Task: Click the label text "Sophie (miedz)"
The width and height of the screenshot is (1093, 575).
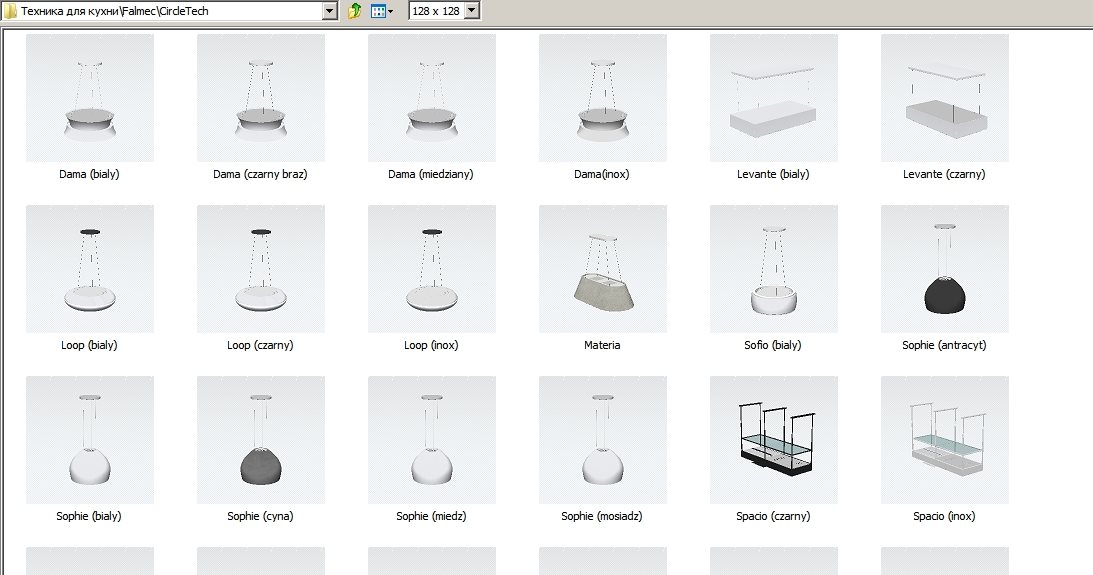Action: (431, 516)
